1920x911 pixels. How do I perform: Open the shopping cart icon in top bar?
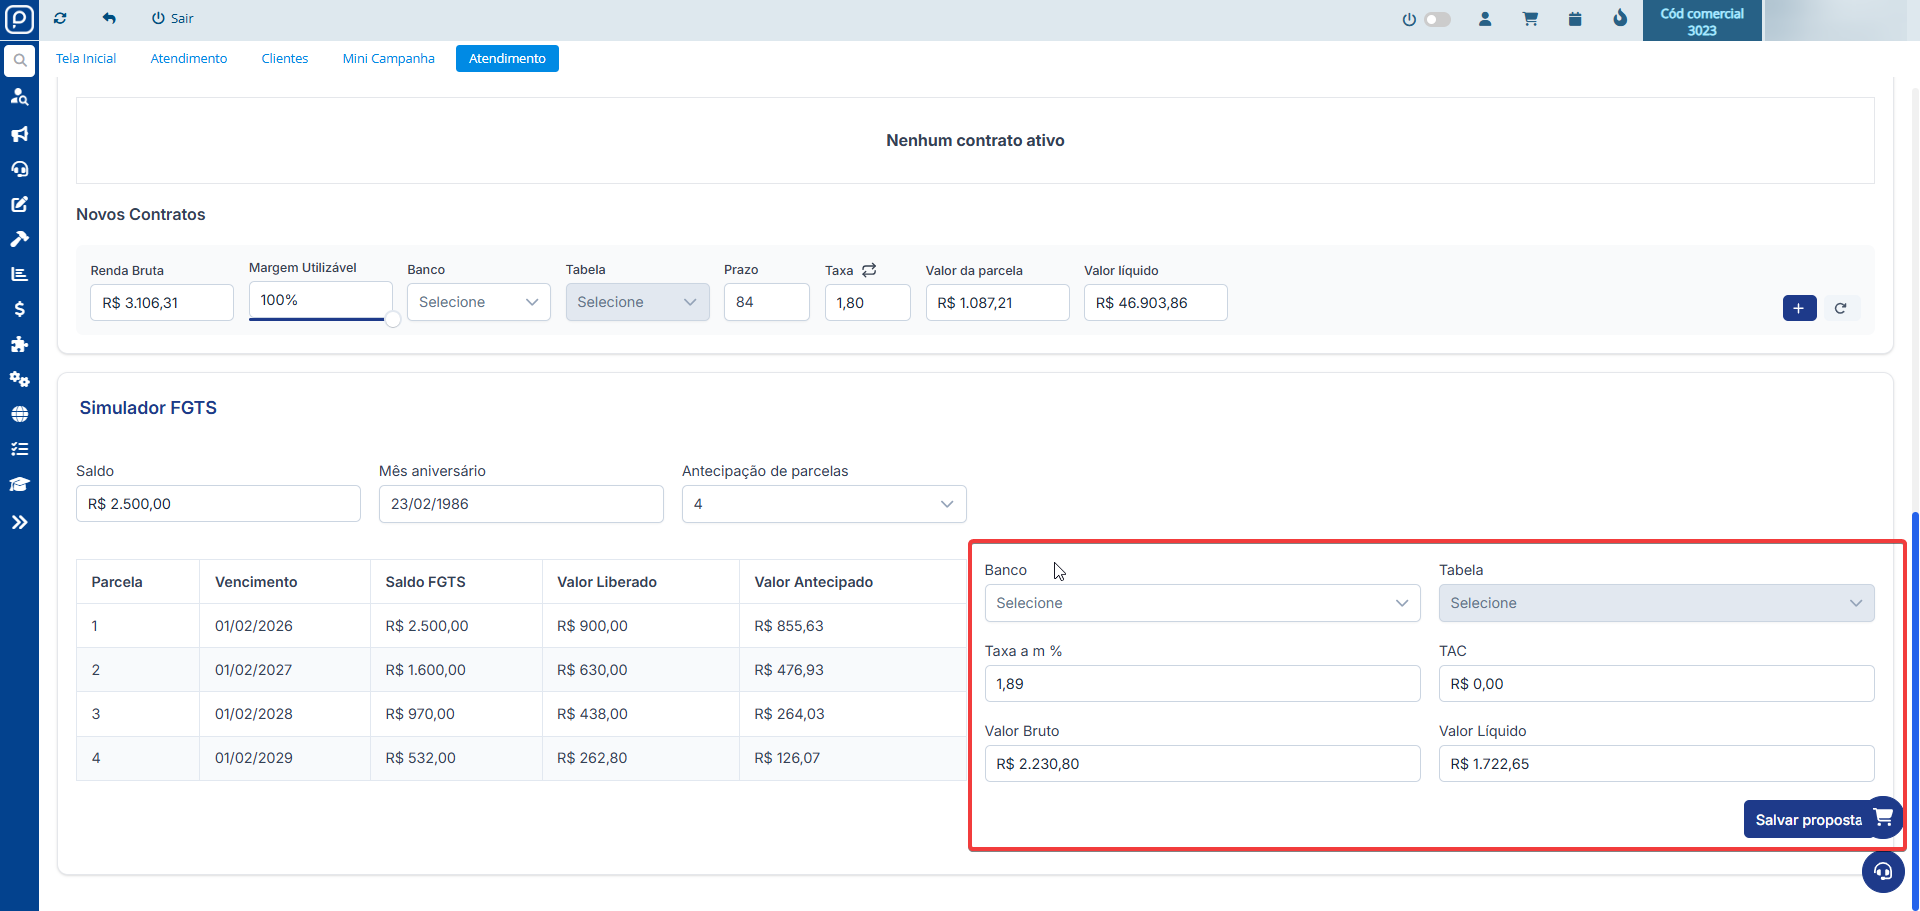[x=1530, y=19]
